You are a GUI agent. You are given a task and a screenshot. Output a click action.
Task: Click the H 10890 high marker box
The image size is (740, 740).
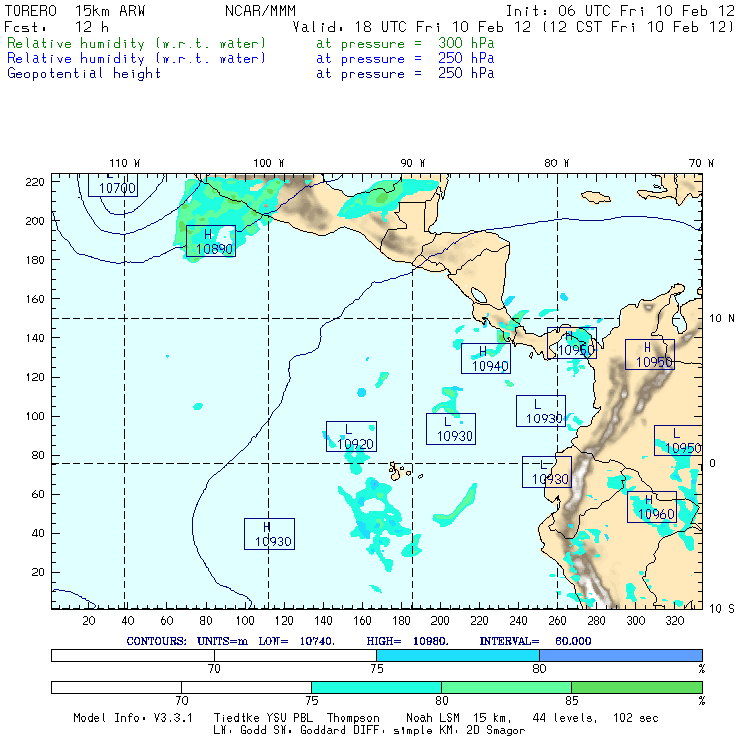(x=210, y=241)
